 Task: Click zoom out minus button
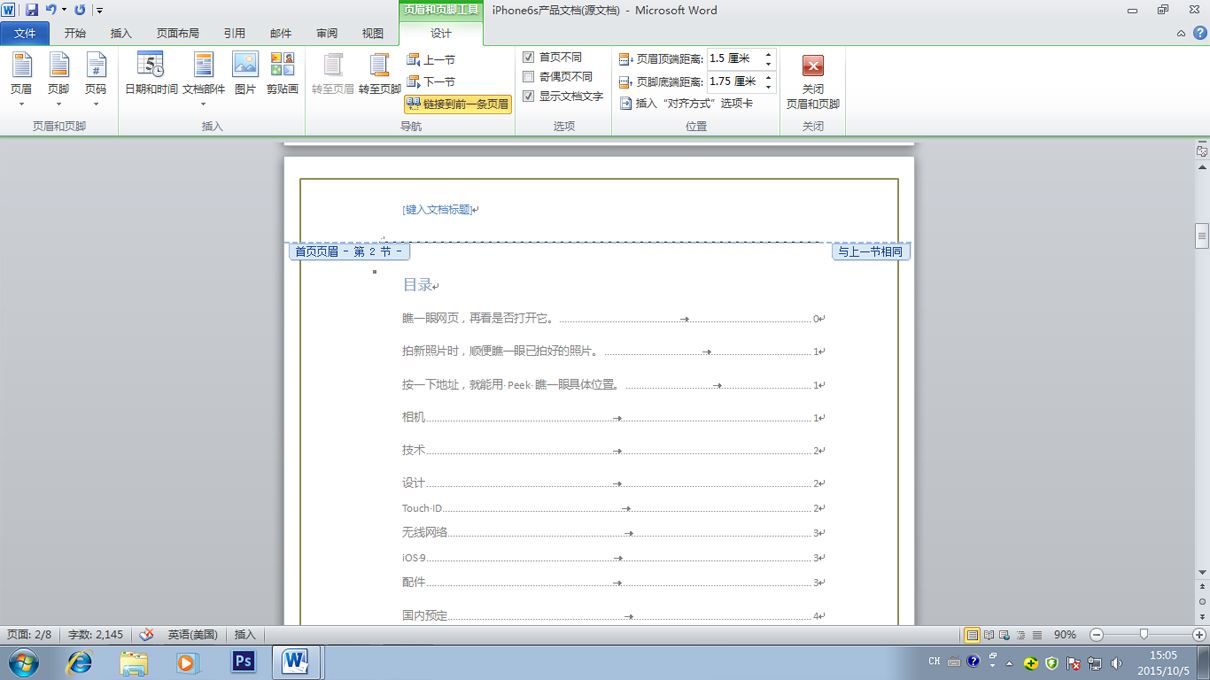point(1096,635)
